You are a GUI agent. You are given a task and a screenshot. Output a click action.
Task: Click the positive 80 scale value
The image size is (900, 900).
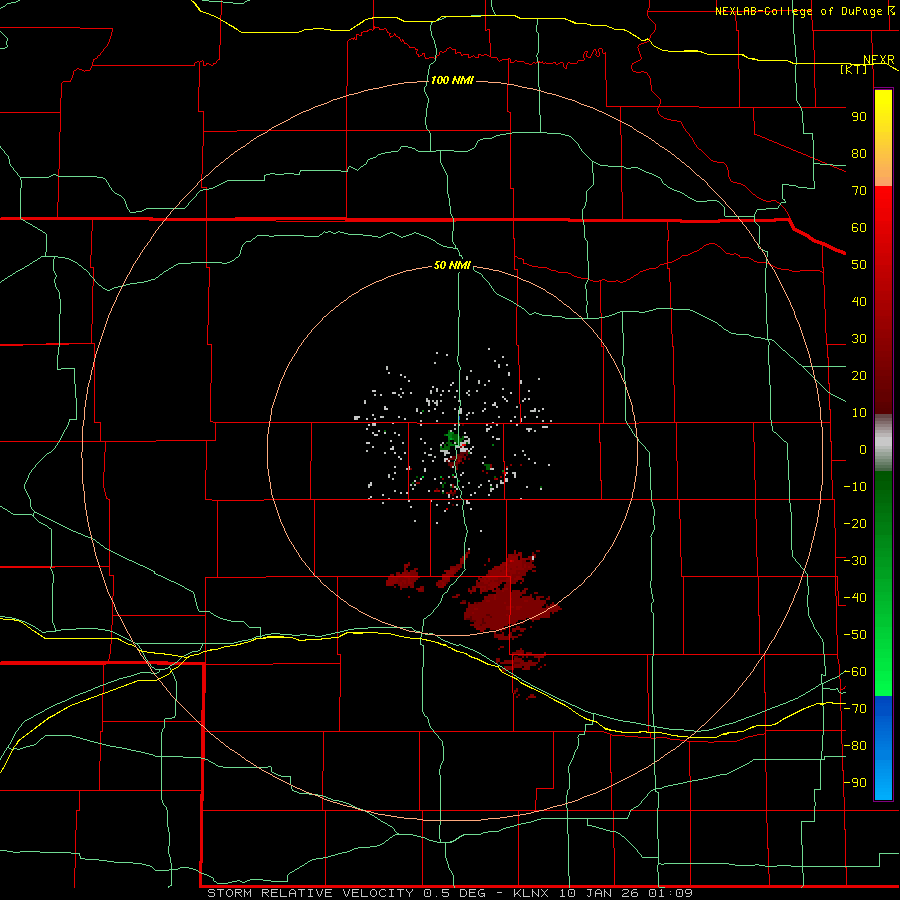pyautogui.click(x=859, y=153)
